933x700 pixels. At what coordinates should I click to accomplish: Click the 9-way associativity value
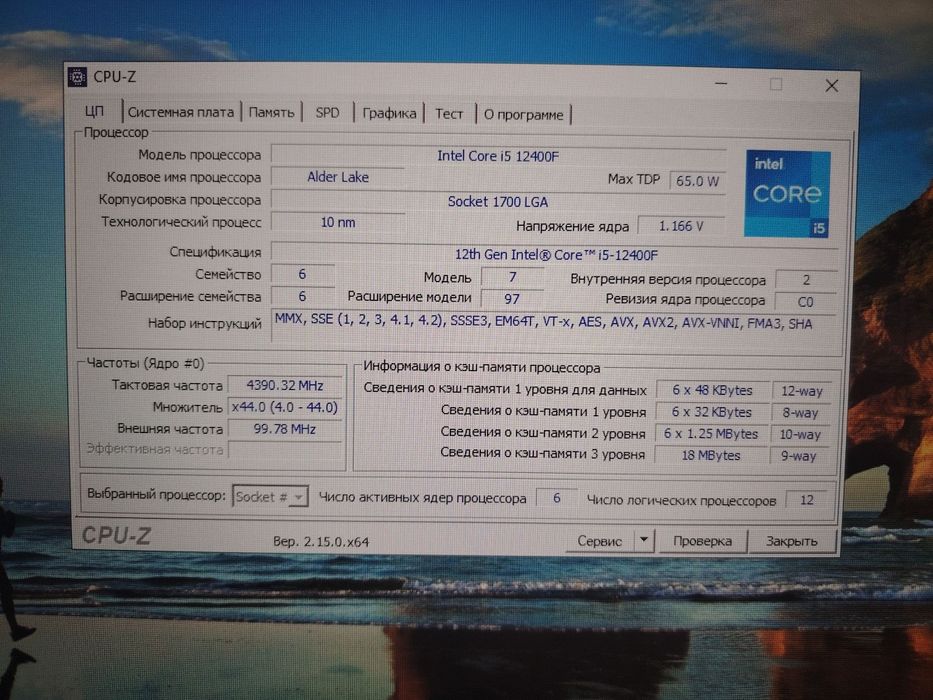click(x=799, y=456)
